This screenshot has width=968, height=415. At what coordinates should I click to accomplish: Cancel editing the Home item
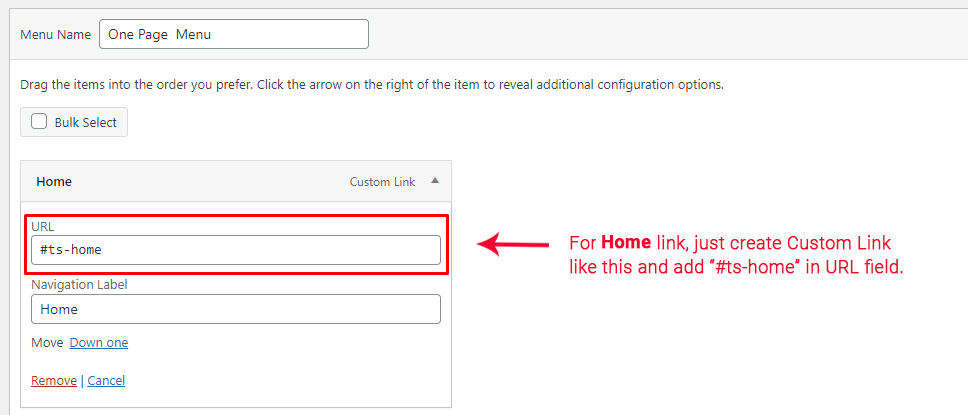coord(106,381)
